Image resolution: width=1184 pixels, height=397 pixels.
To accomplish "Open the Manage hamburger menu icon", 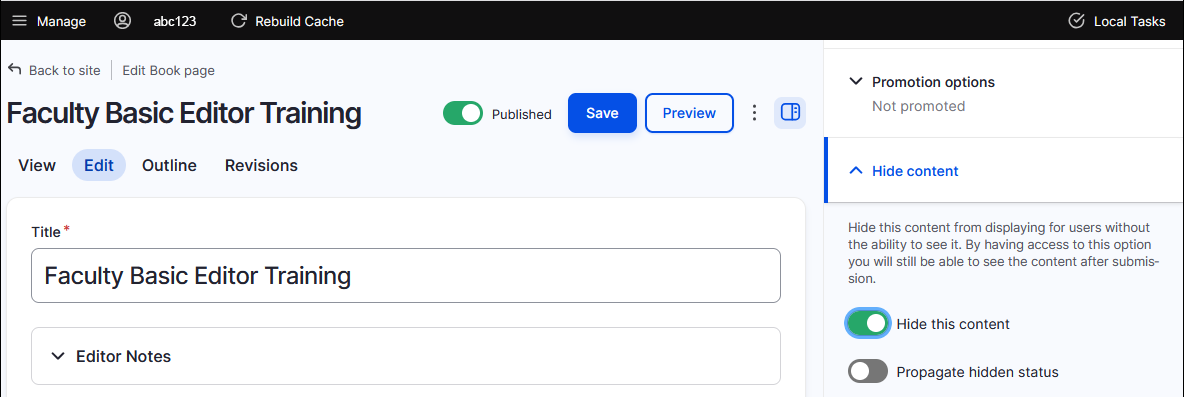I will click(20, 21).
